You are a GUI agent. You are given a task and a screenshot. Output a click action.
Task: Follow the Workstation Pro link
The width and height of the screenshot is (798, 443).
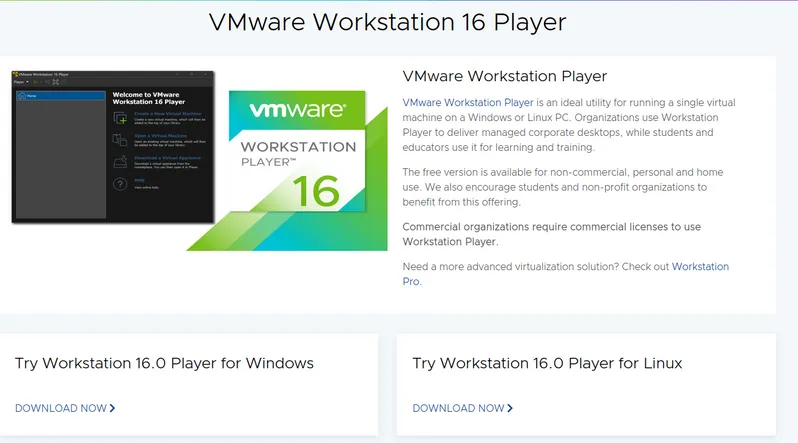pyautogui.click(x=700, y=267)
